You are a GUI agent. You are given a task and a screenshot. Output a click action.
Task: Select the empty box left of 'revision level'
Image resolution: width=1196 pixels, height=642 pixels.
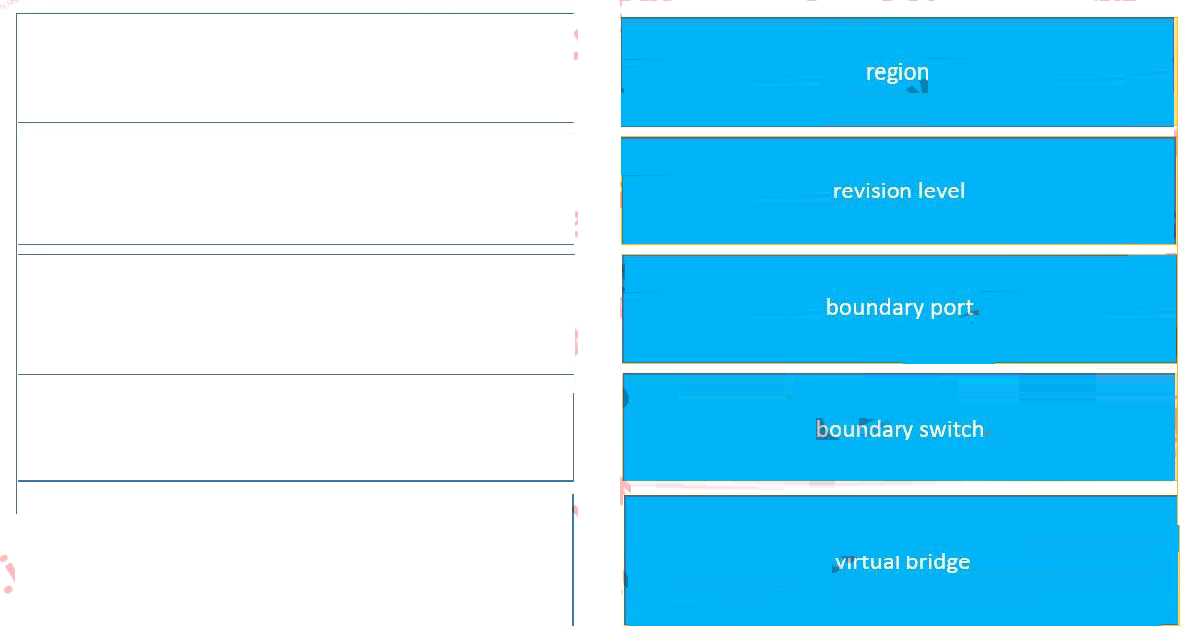pos(295,183)
